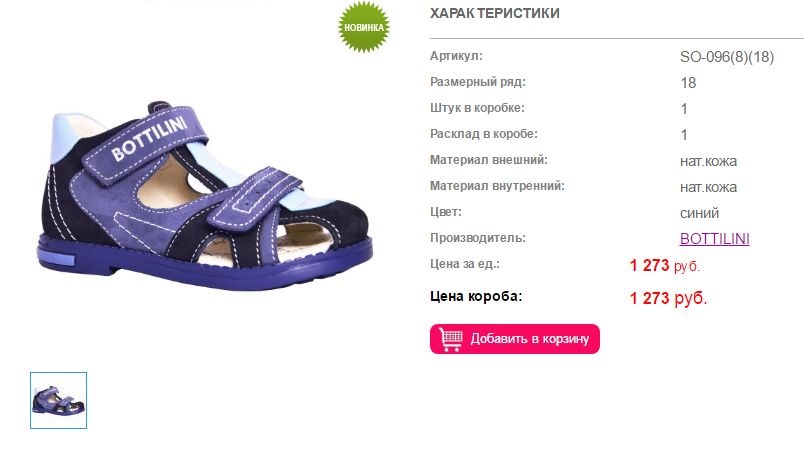The width and height of the screenshot is (804, 459).
Task: Click the ХАРАКТЕРИСТИКИ heading
Action: pos(494,13)
